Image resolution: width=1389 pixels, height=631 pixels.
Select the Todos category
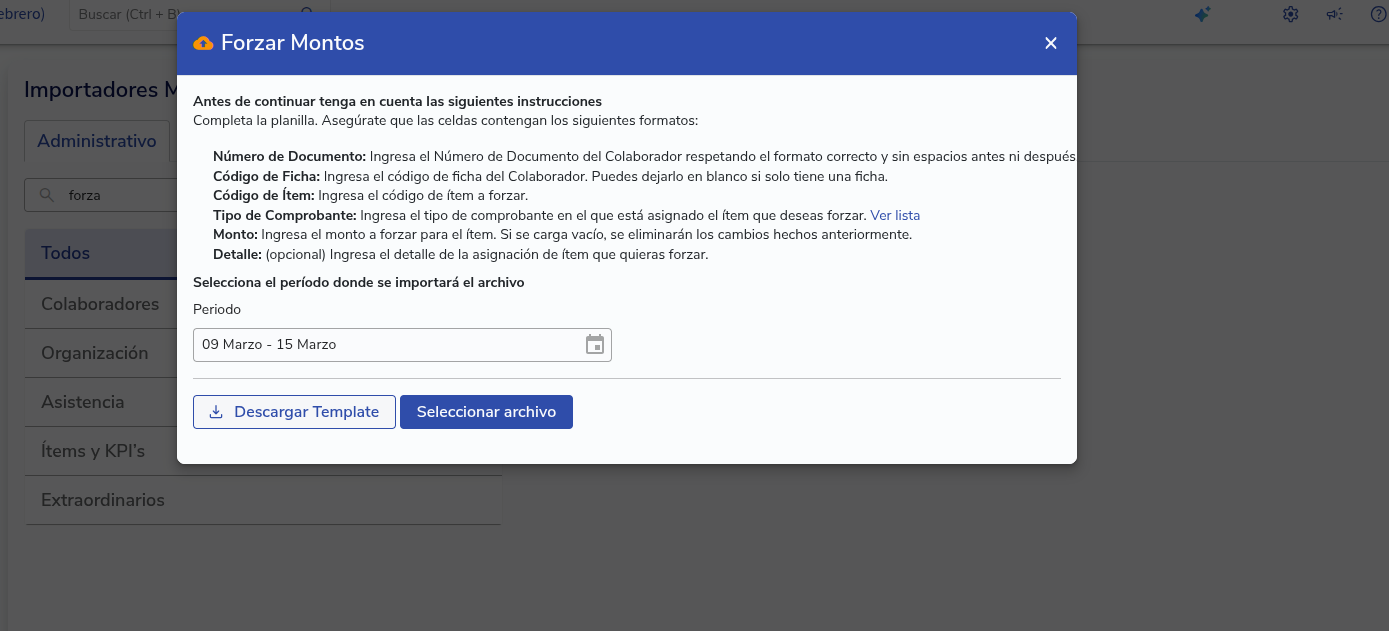coord(66,253)
